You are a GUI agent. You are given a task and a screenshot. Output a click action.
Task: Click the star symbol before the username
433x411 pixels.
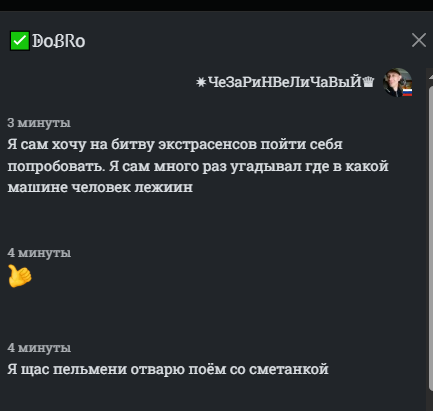pyautogui.click(x=201, y=82)
